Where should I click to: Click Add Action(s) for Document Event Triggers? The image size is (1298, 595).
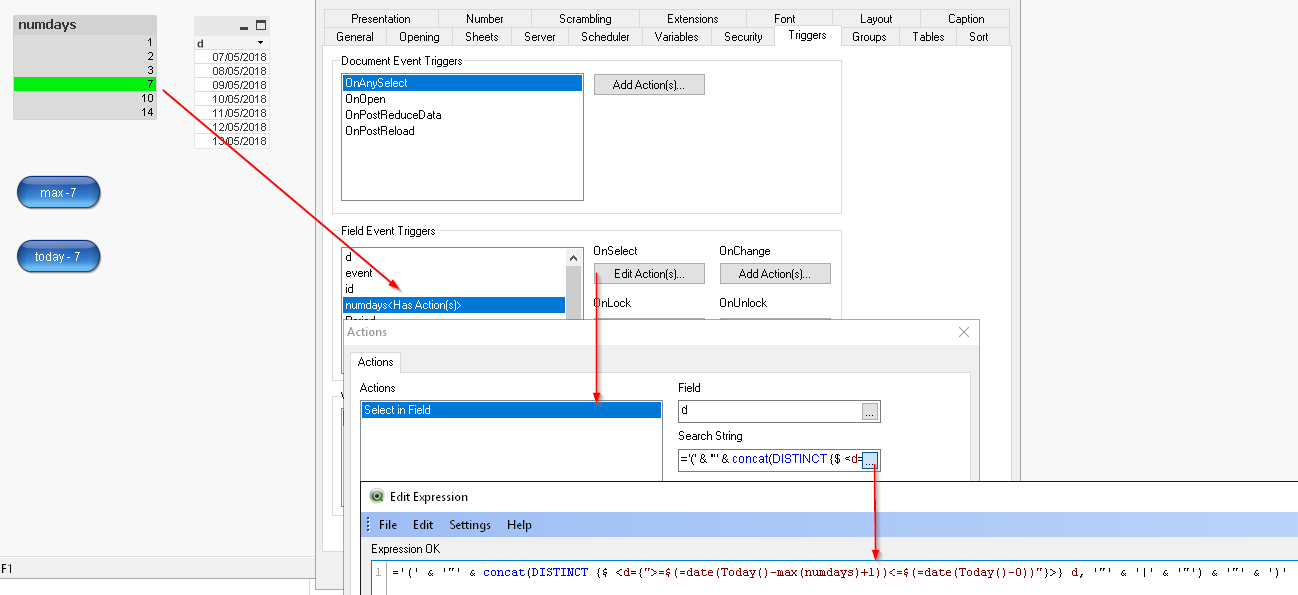pos(648,84)
